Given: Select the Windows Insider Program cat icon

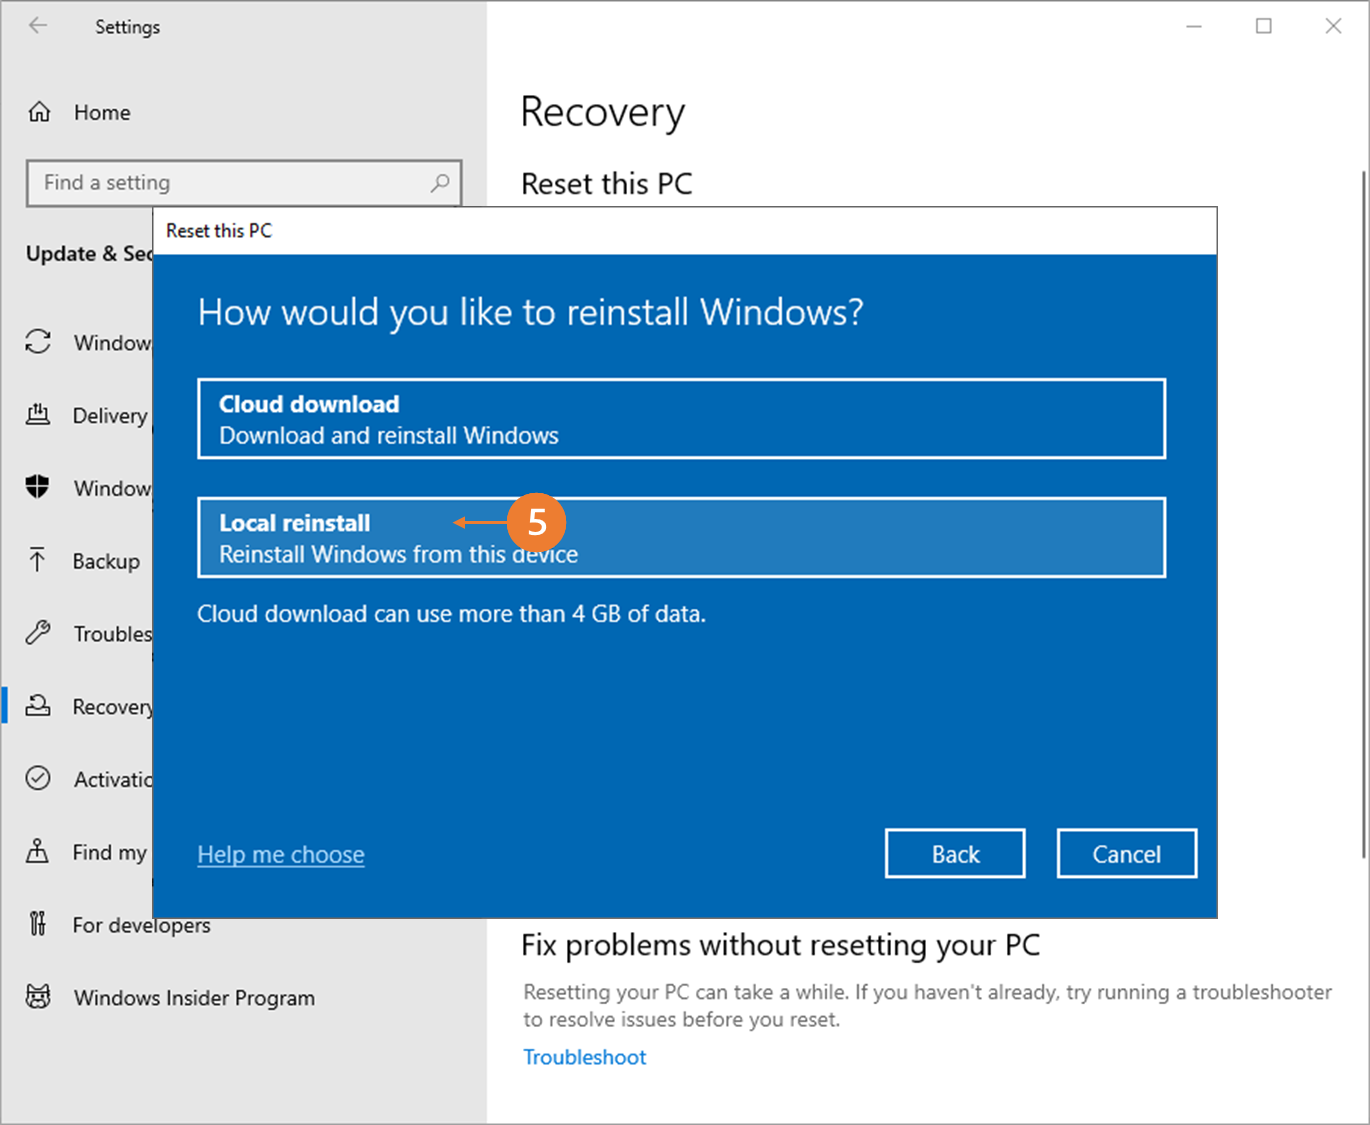Looking at the screenshot, I should [x=38, y=997].
